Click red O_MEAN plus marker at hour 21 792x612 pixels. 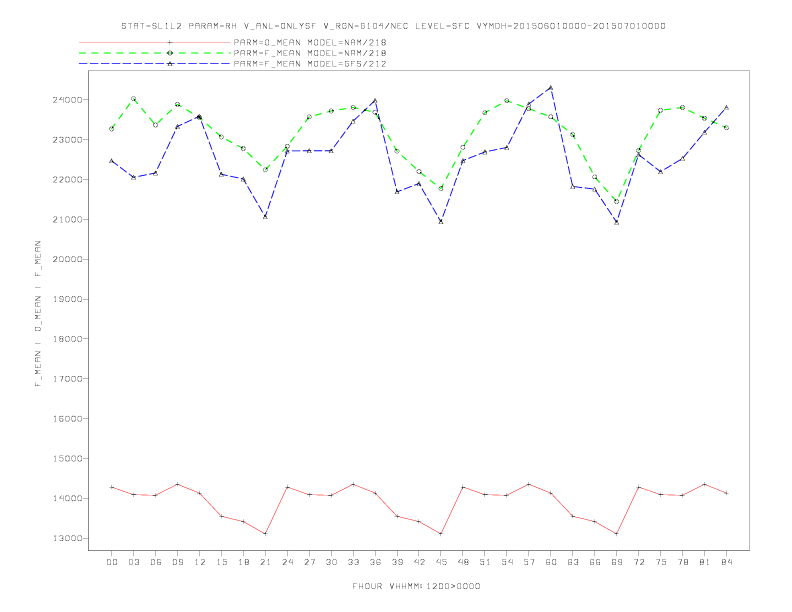coord(265,534)
